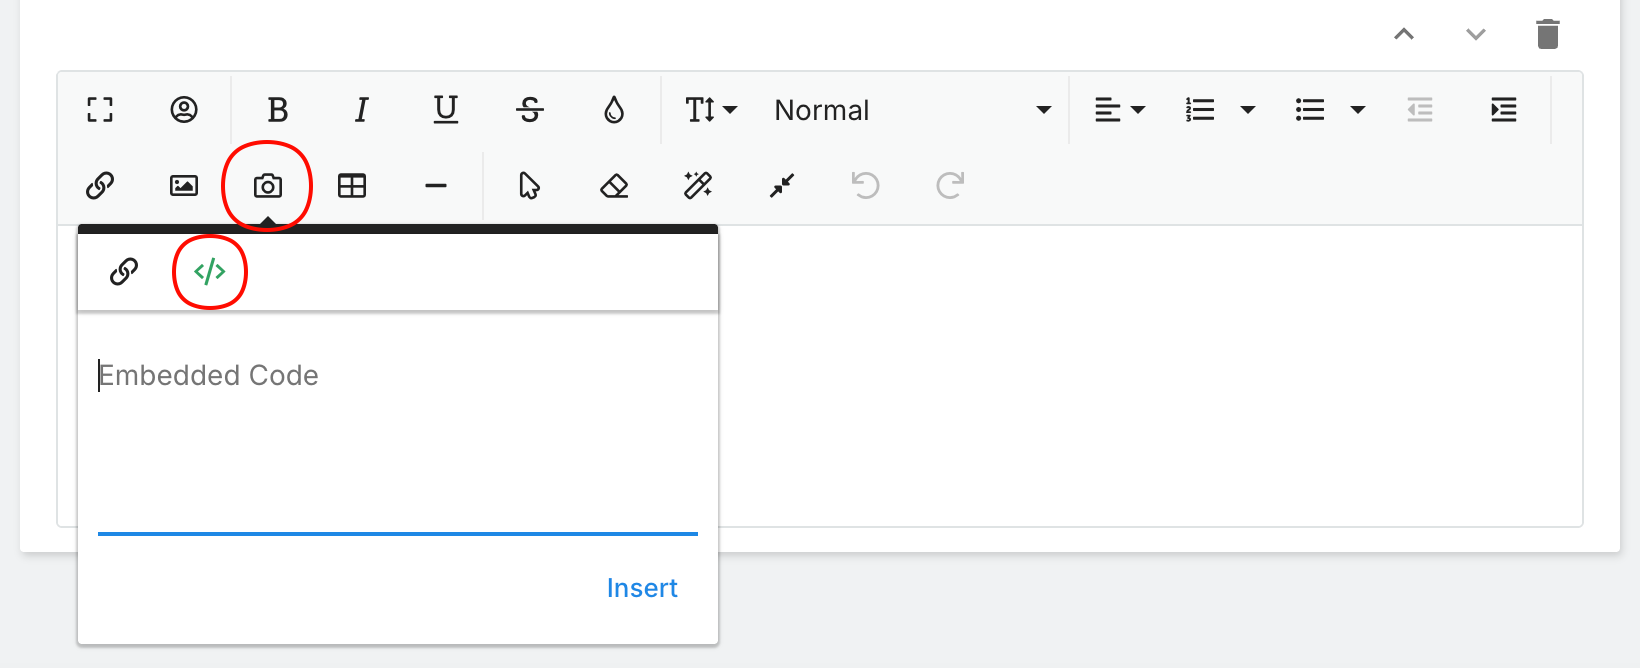Insert a bulleted list
This screenshot has height=668, width=1640.
click(x=1309, y=110)
